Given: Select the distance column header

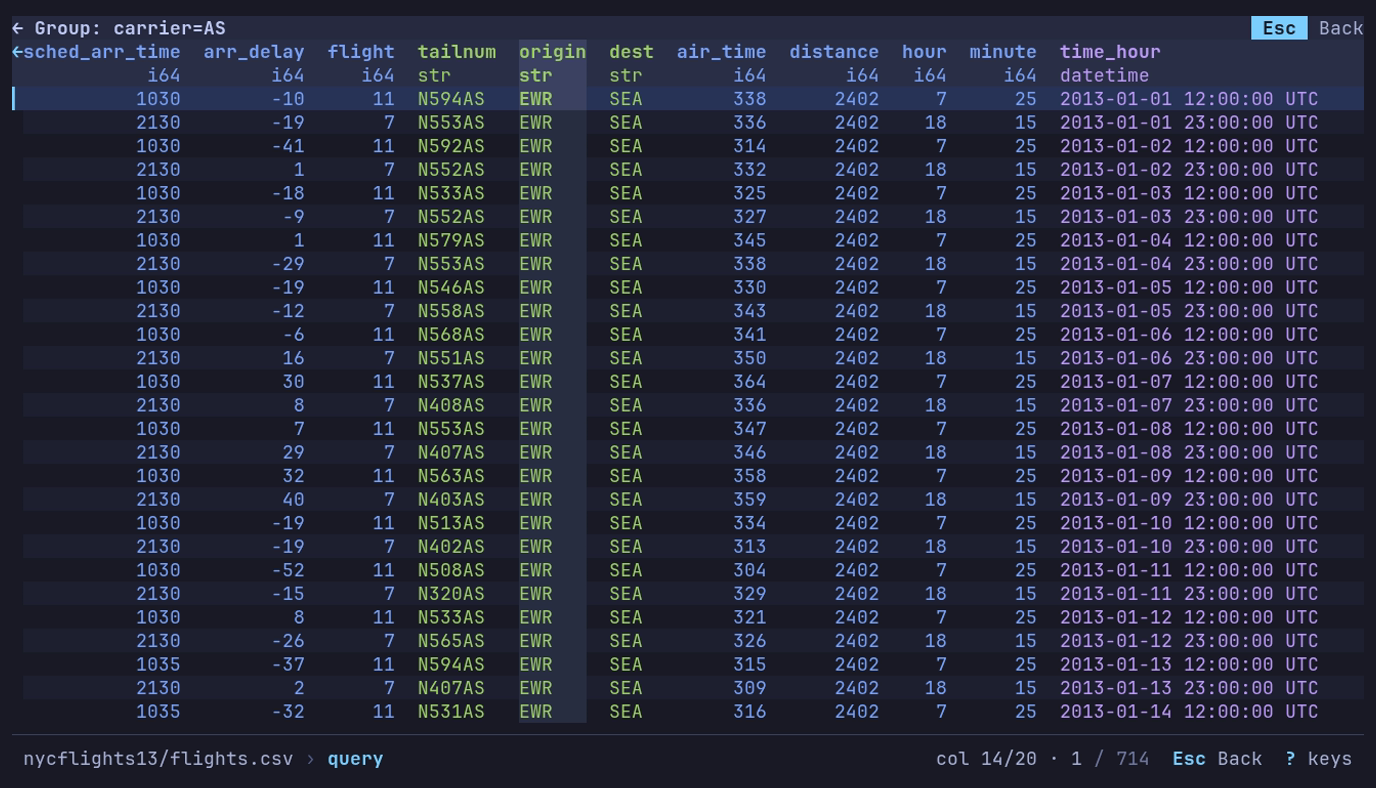Looking at the screenshot, I should point(834,52).
